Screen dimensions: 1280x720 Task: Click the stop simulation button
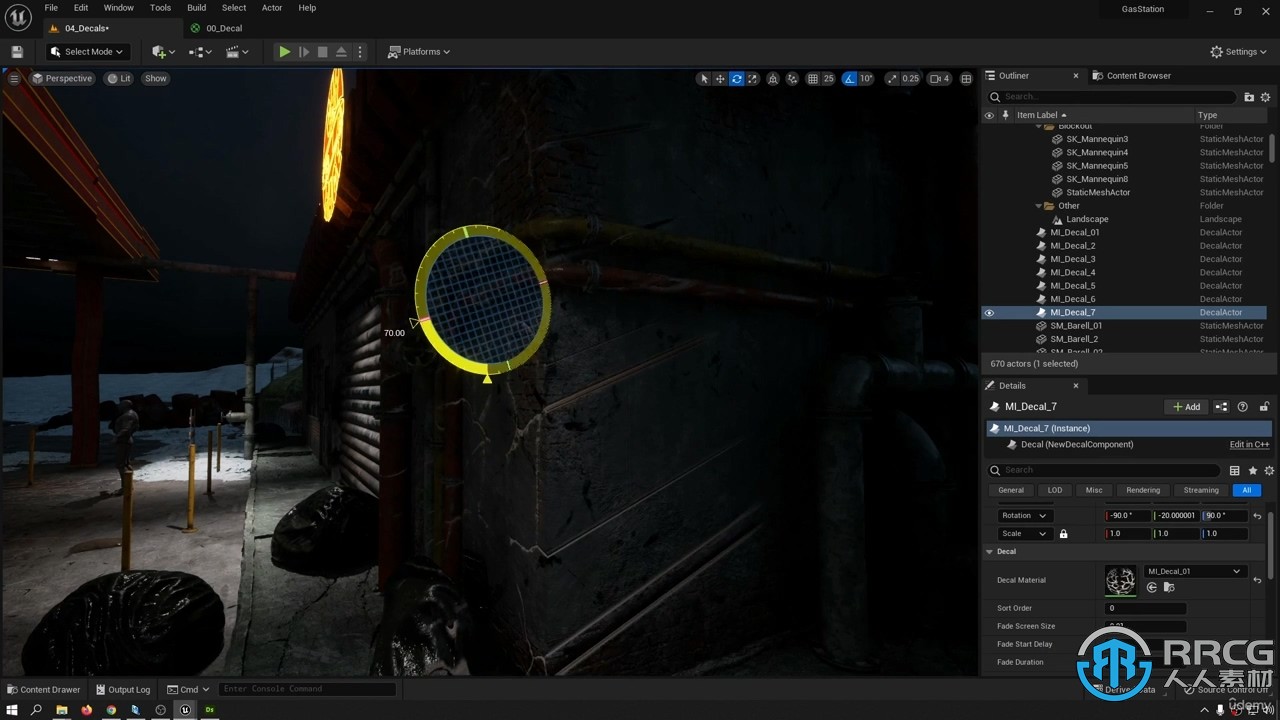[322, 52]
